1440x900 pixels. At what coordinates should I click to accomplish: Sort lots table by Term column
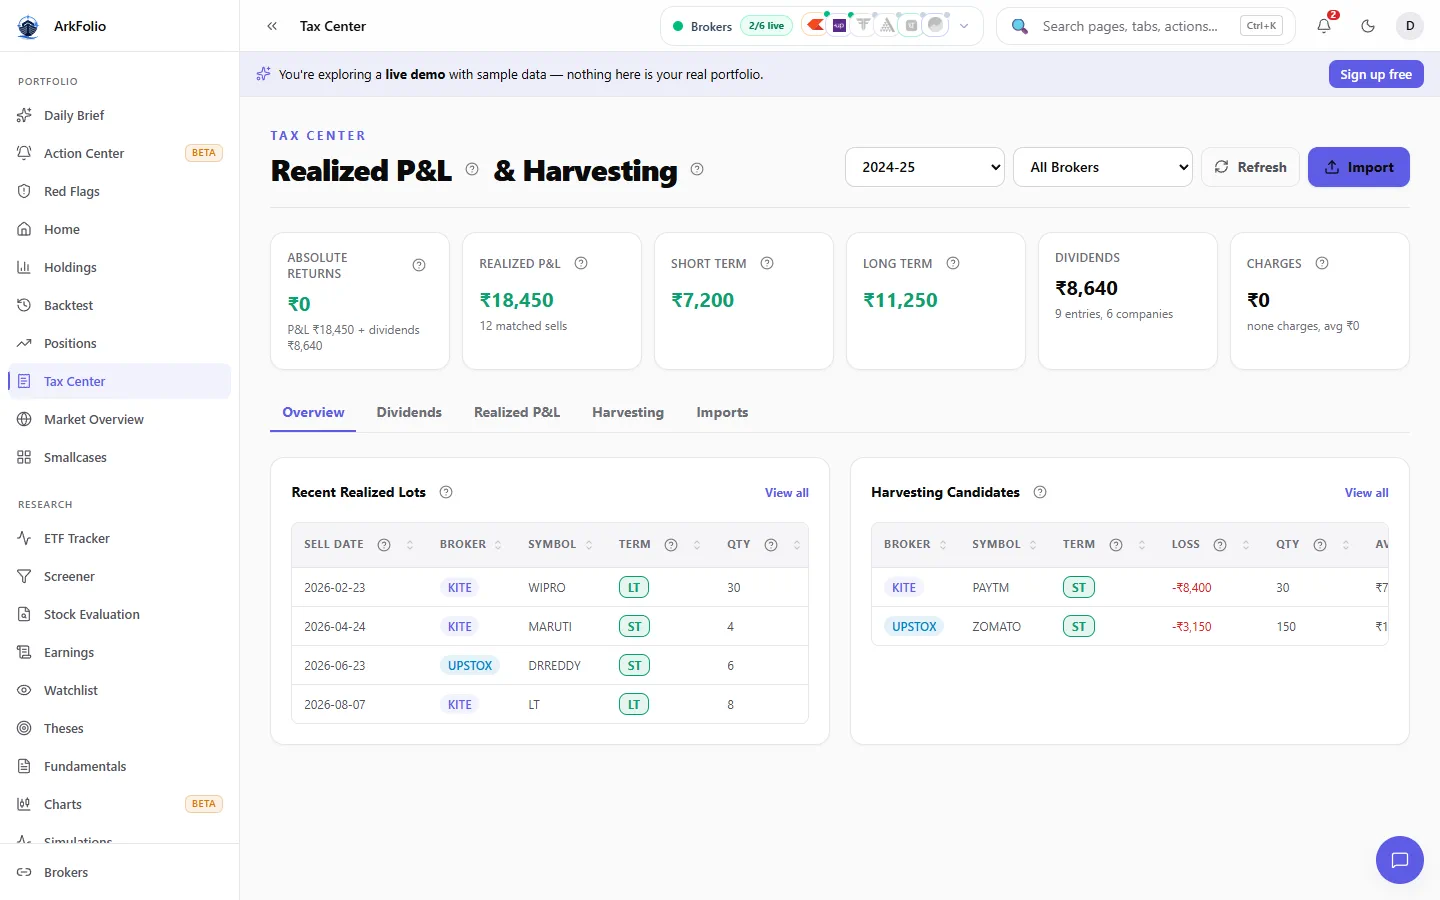[x=697, y=545]
